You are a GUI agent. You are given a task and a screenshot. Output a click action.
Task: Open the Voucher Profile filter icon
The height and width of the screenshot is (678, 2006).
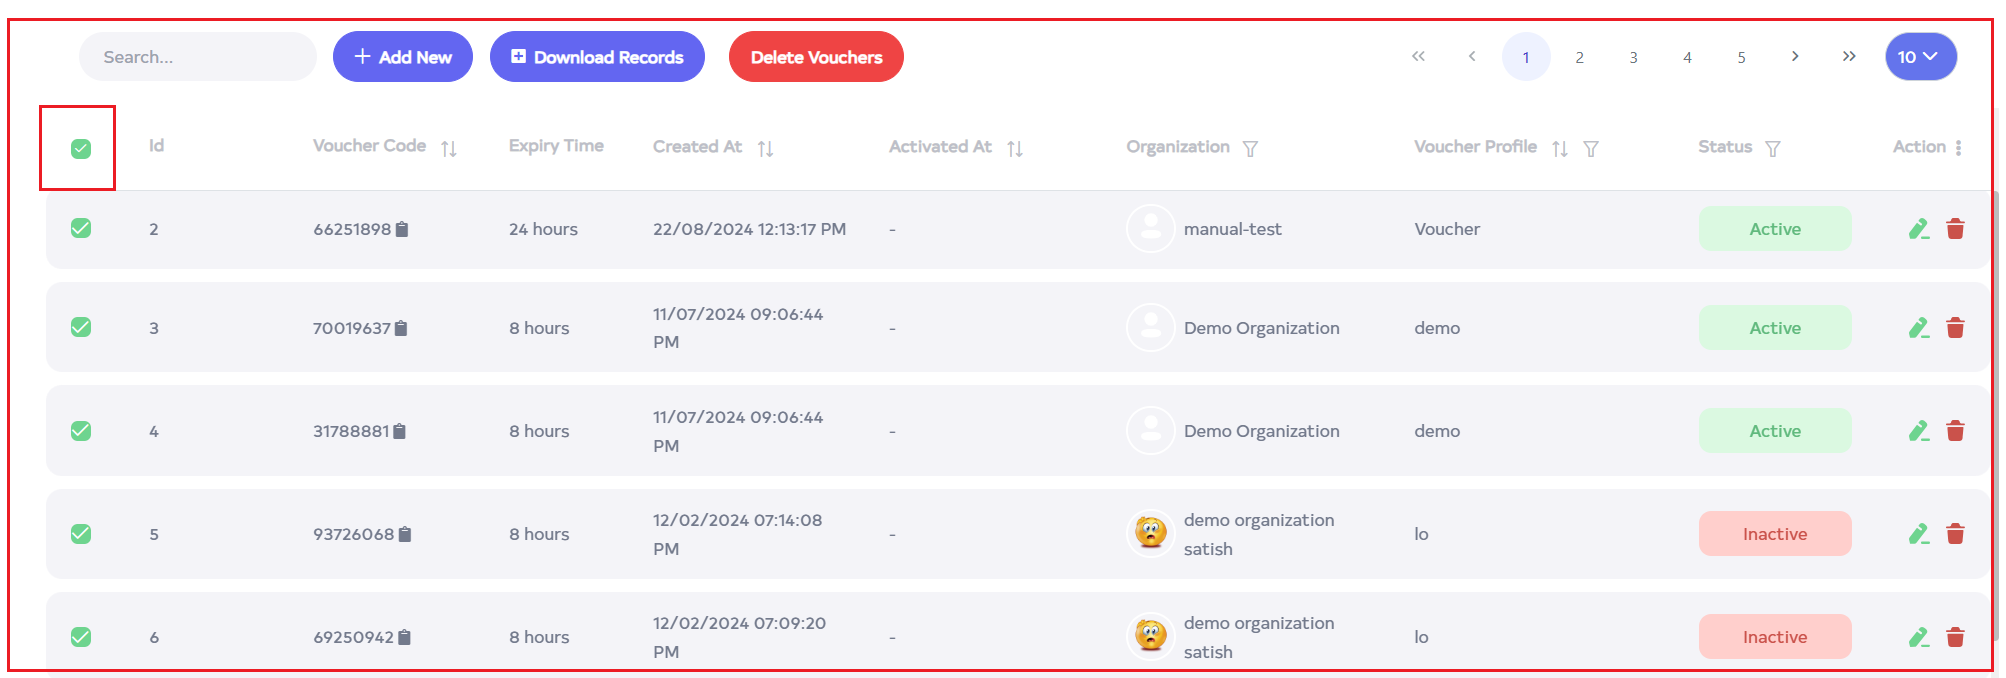pos(1591,148)
